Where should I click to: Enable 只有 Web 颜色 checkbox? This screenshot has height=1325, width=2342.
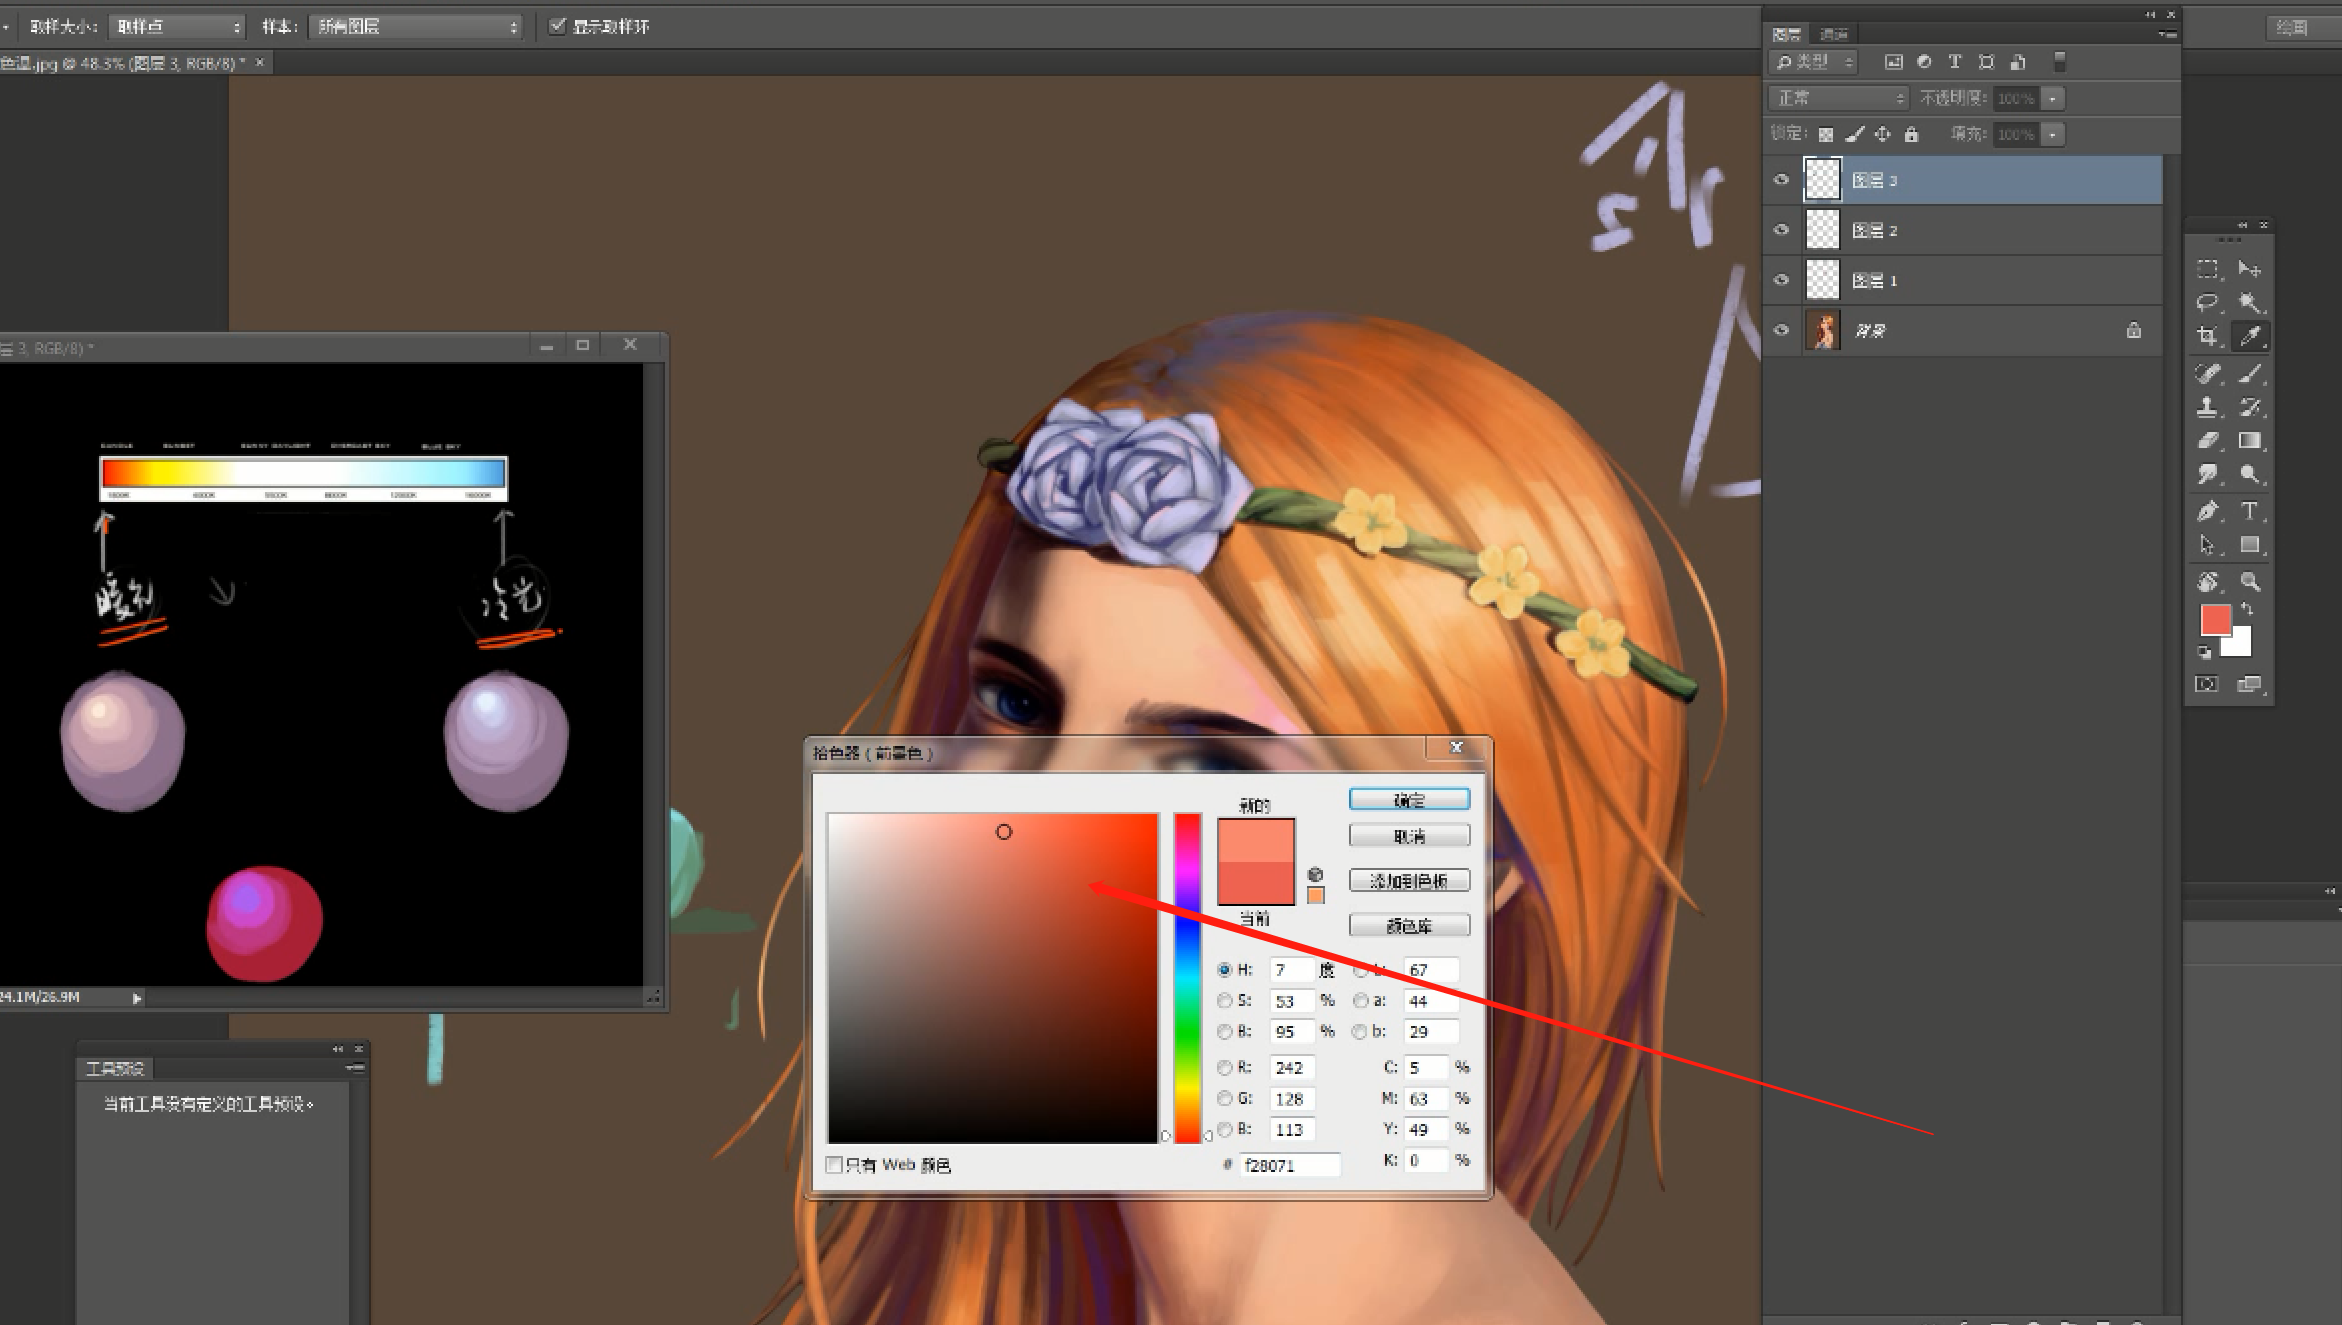(x=834, y=1164)
